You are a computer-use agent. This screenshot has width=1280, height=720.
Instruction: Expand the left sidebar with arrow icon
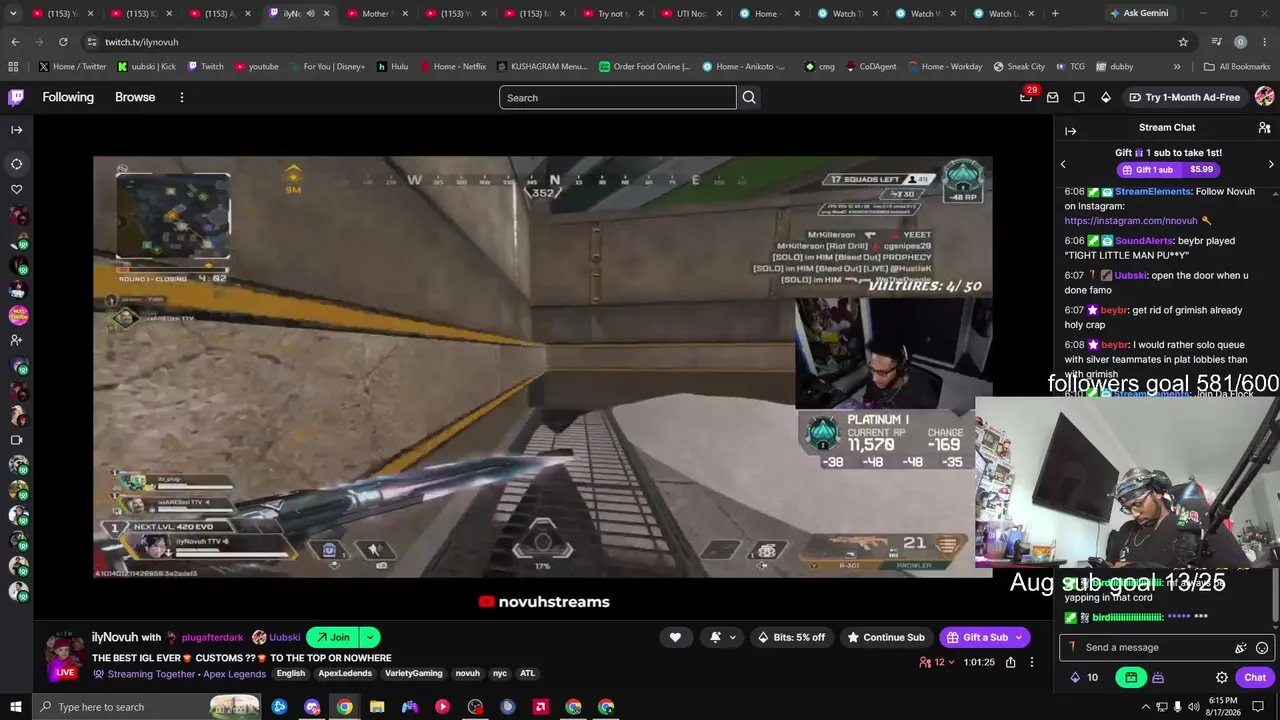(x=17, y=130)
